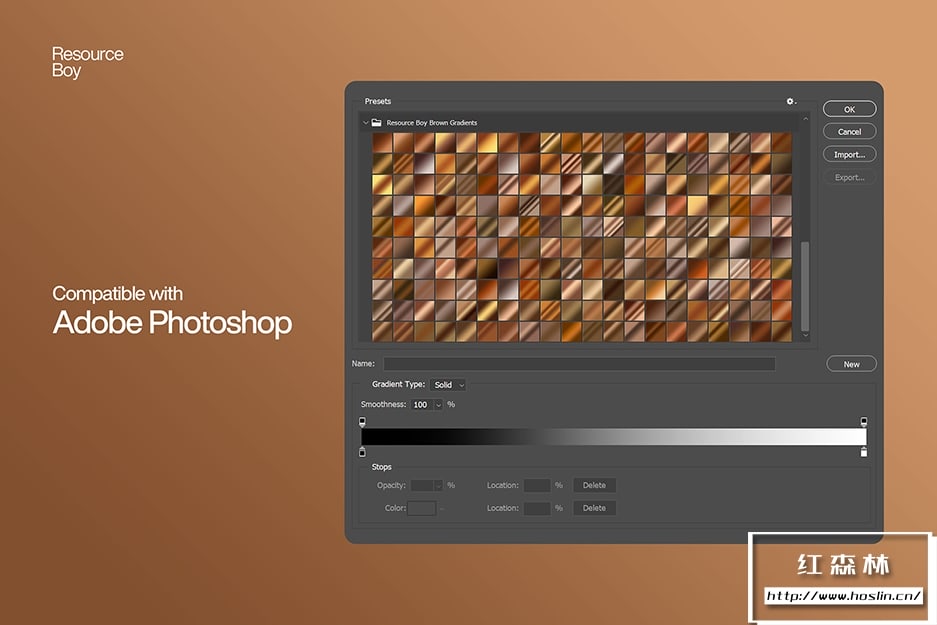Click the Stops section label
This screenshot has height=625, width=937.
click(x=381, y=467)
